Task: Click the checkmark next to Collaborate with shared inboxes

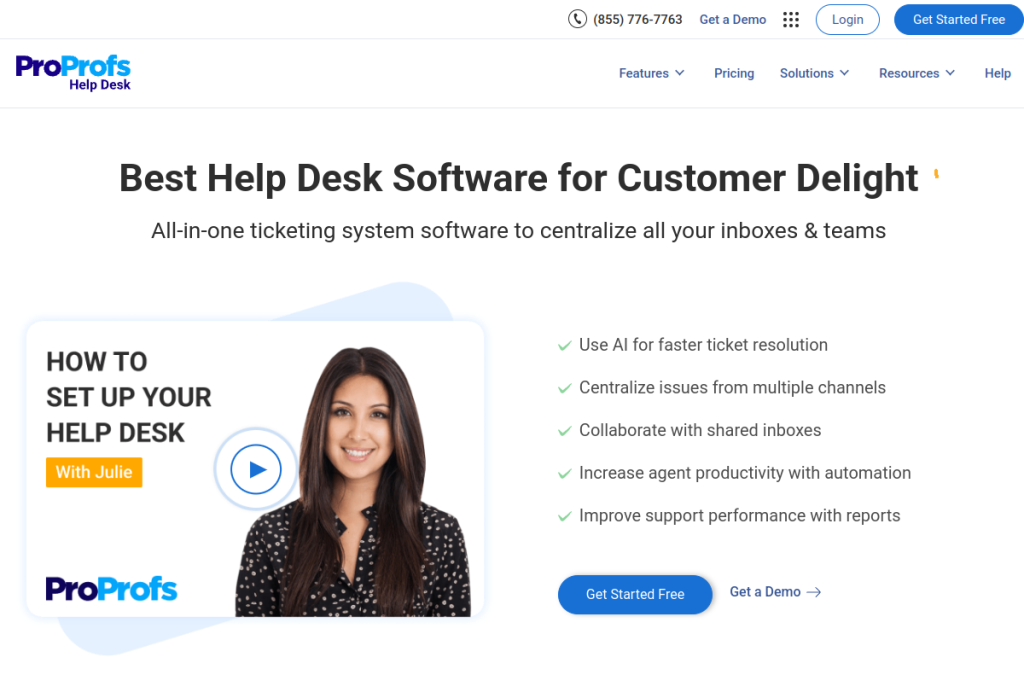Action: click(x=565, y=431)
